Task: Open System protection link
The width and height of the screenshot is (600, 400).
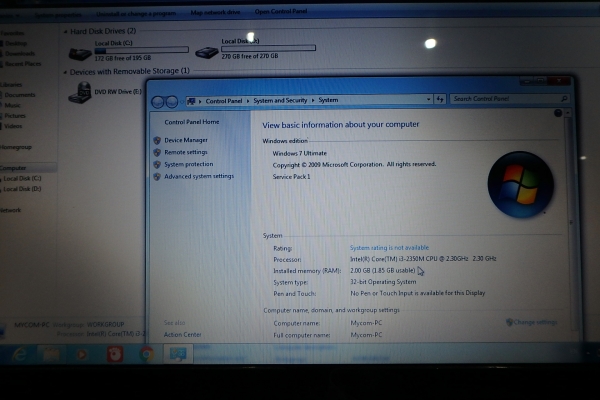Action: point(189,164)
